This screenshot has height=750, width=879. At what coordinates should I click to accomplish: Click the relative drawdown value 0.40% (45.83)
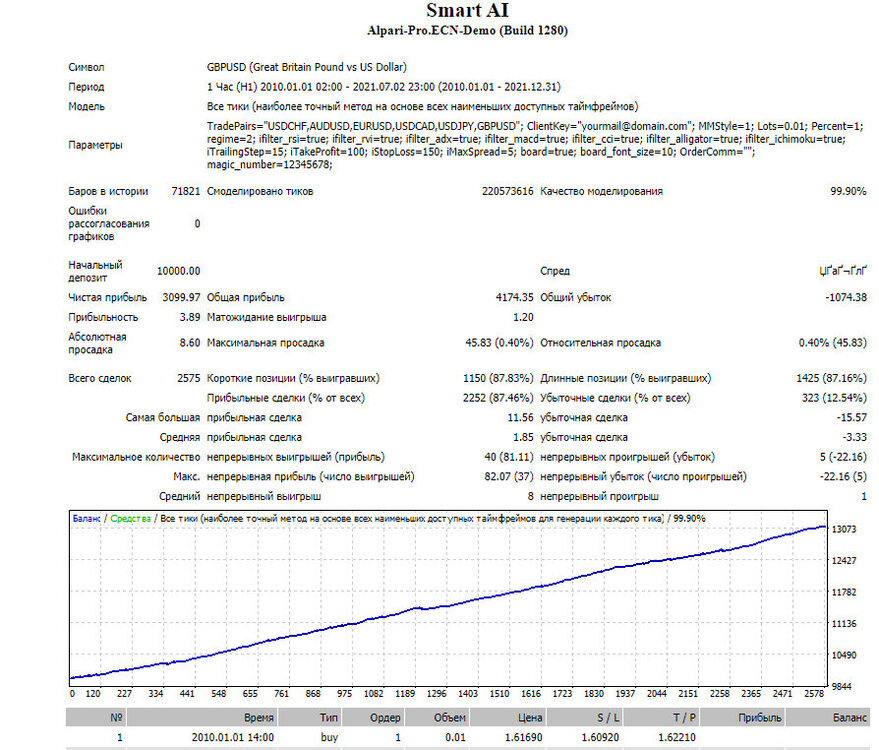832,343
